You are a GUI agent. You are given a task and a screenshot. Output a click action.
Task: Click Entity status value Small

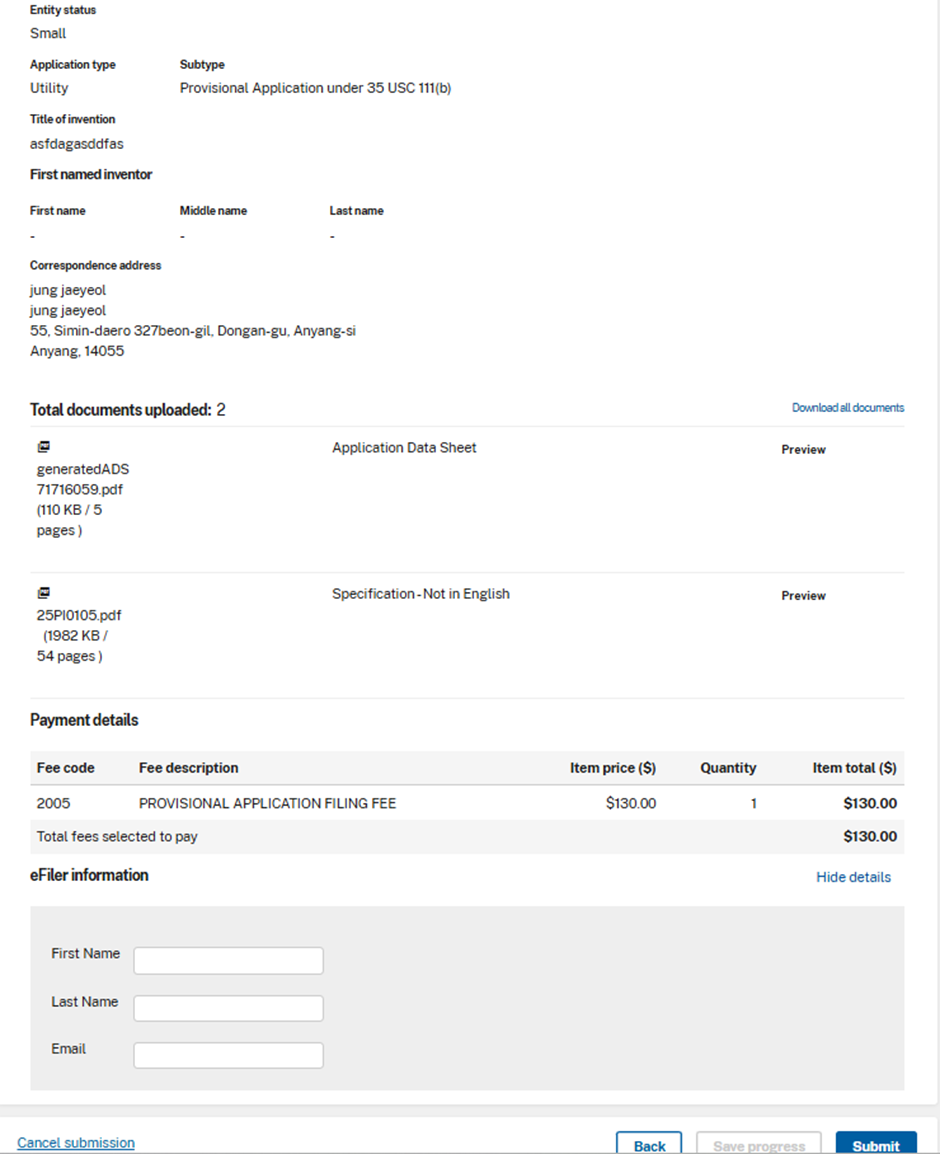click(x=48, y=34)
